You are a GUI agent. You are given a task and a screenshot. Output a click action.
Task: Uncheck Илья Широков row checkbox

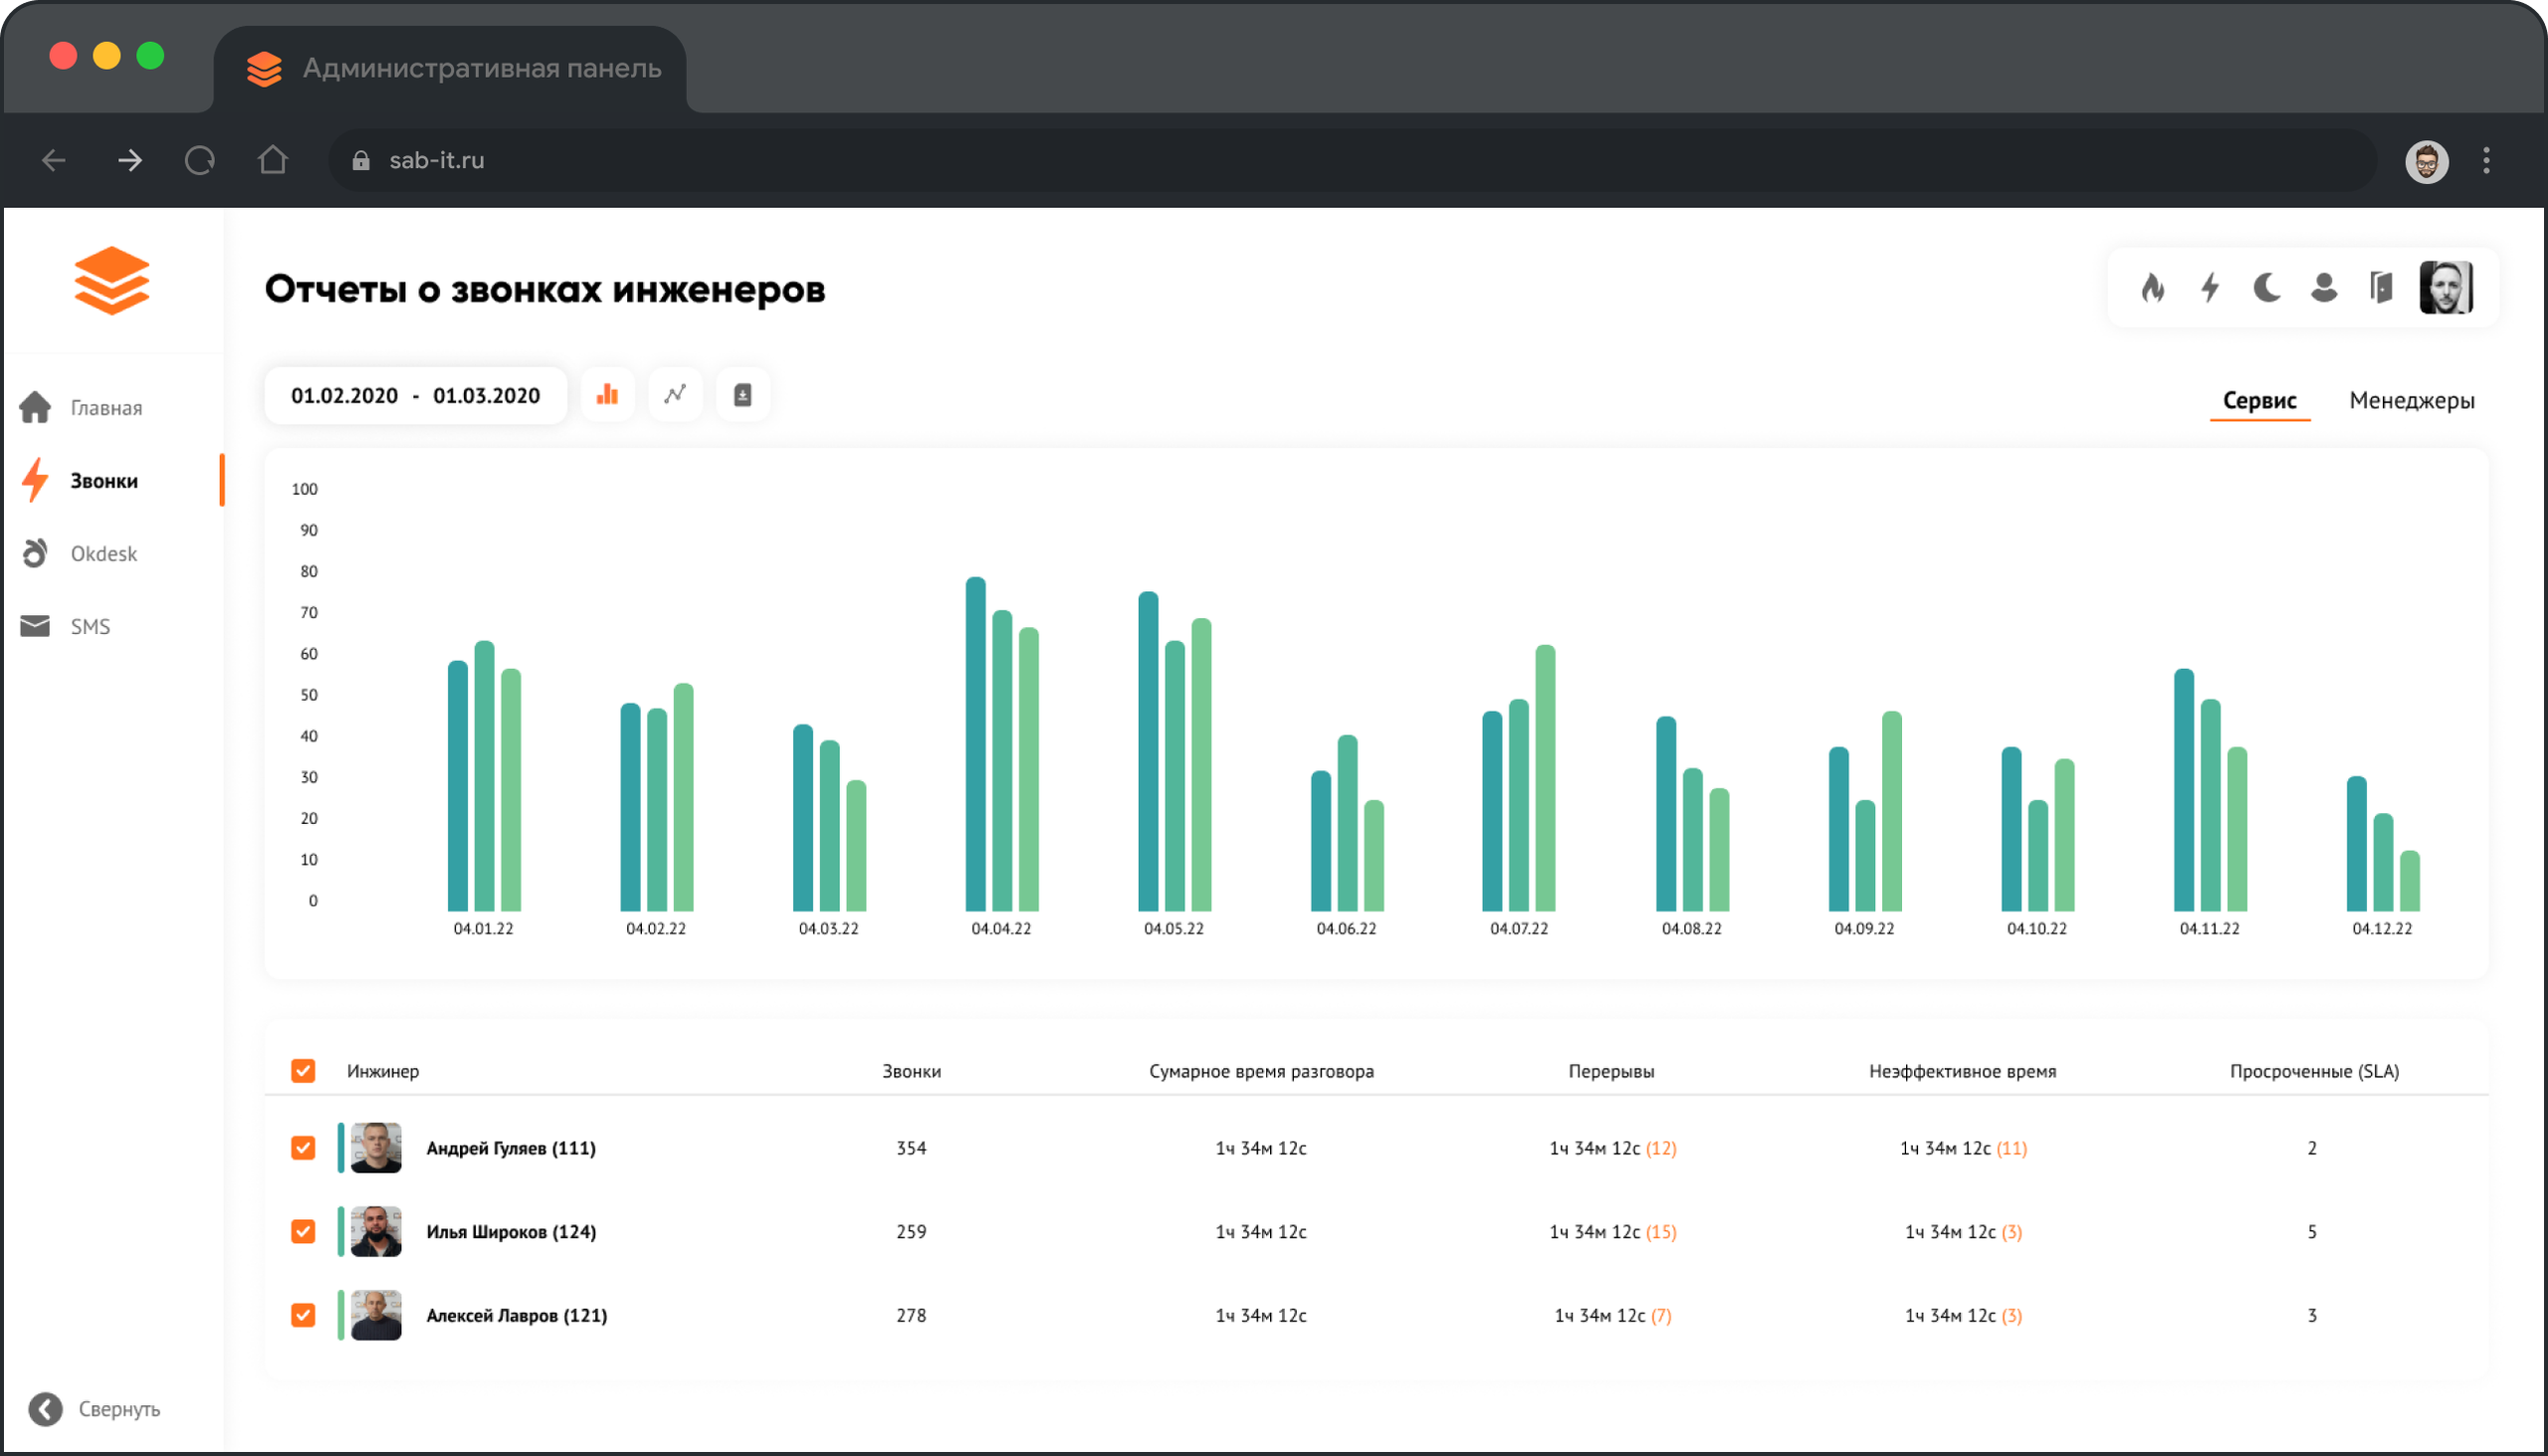point(303,1231)
